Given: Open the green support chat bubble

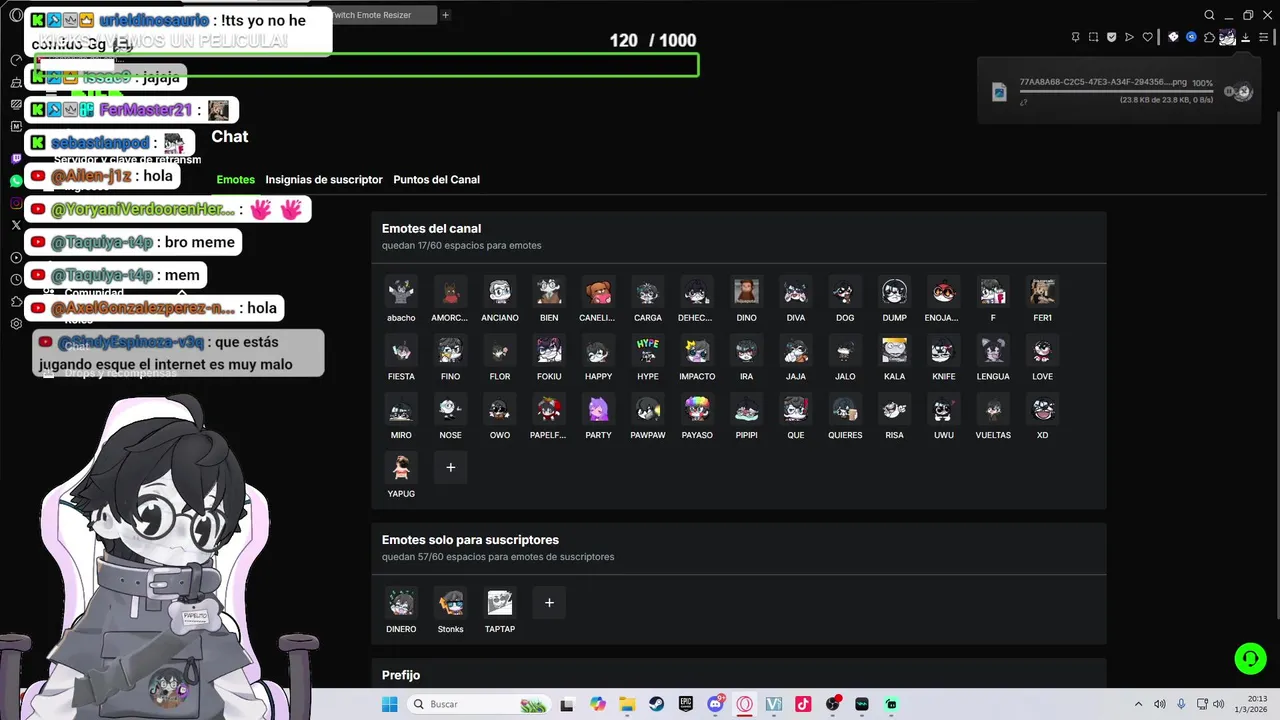Looking at the screenshot, I should [1250, 658].
